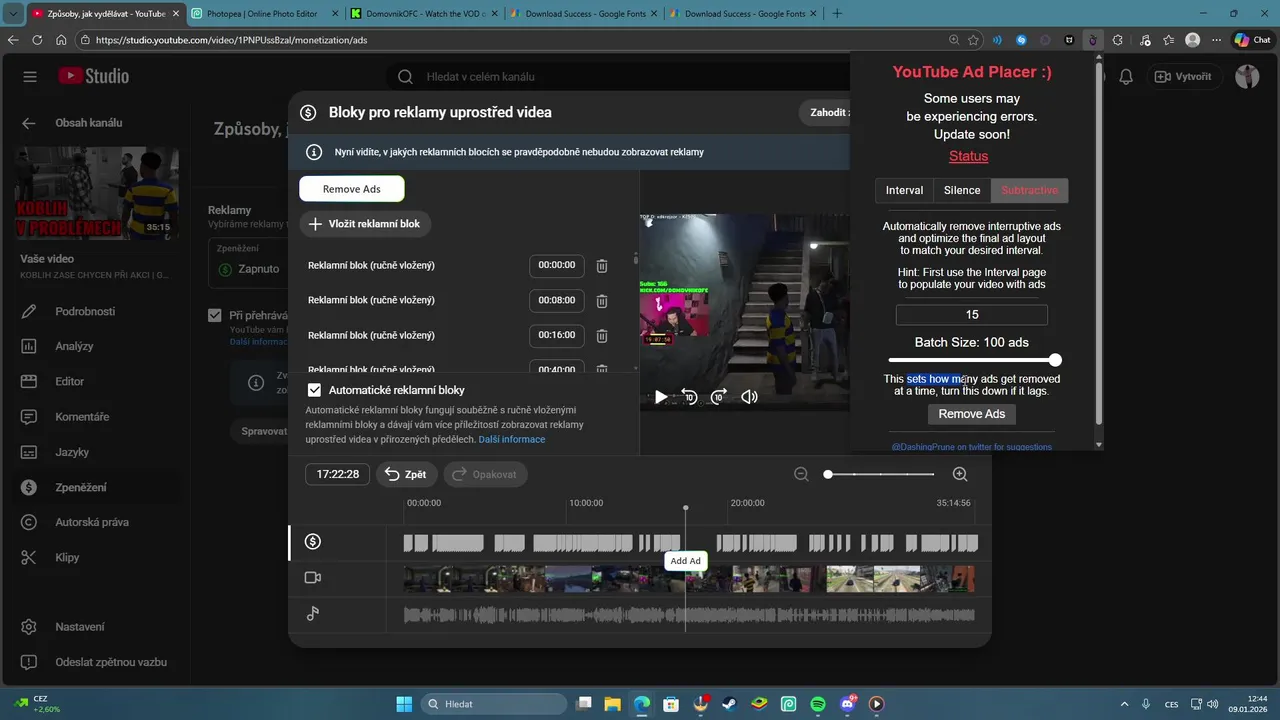Delete the ad block at 00:00:00
The image size is (1280, 720).
(x=602, y=266)
